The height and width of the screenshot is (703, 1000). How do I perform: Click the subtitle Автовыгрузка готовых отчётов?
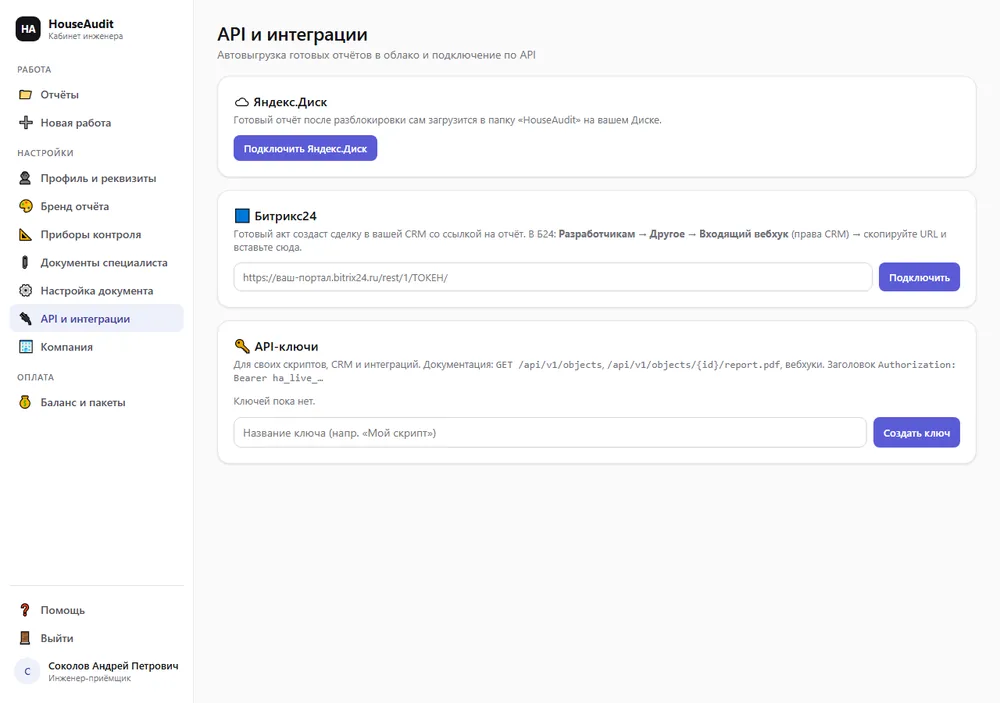coord(376,55)
